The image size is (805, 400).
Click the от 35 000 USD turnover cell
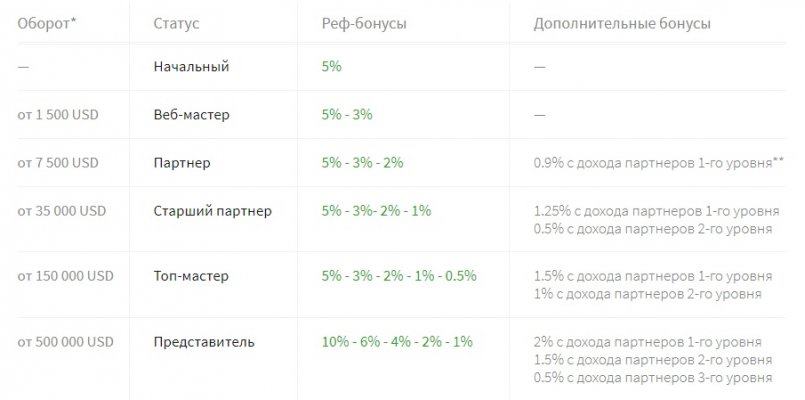click(62, 211)
